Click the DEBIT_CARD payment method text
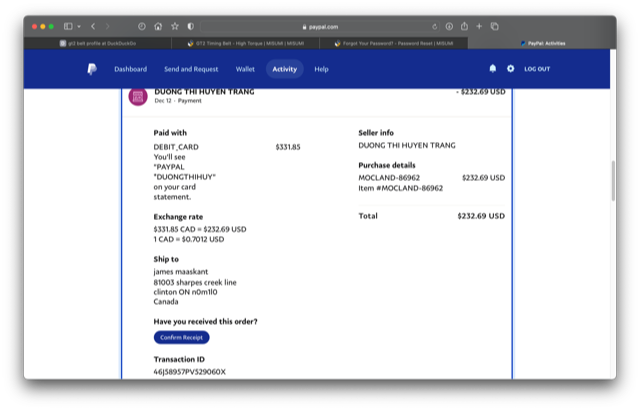640x410 pixels. (176, 147)
